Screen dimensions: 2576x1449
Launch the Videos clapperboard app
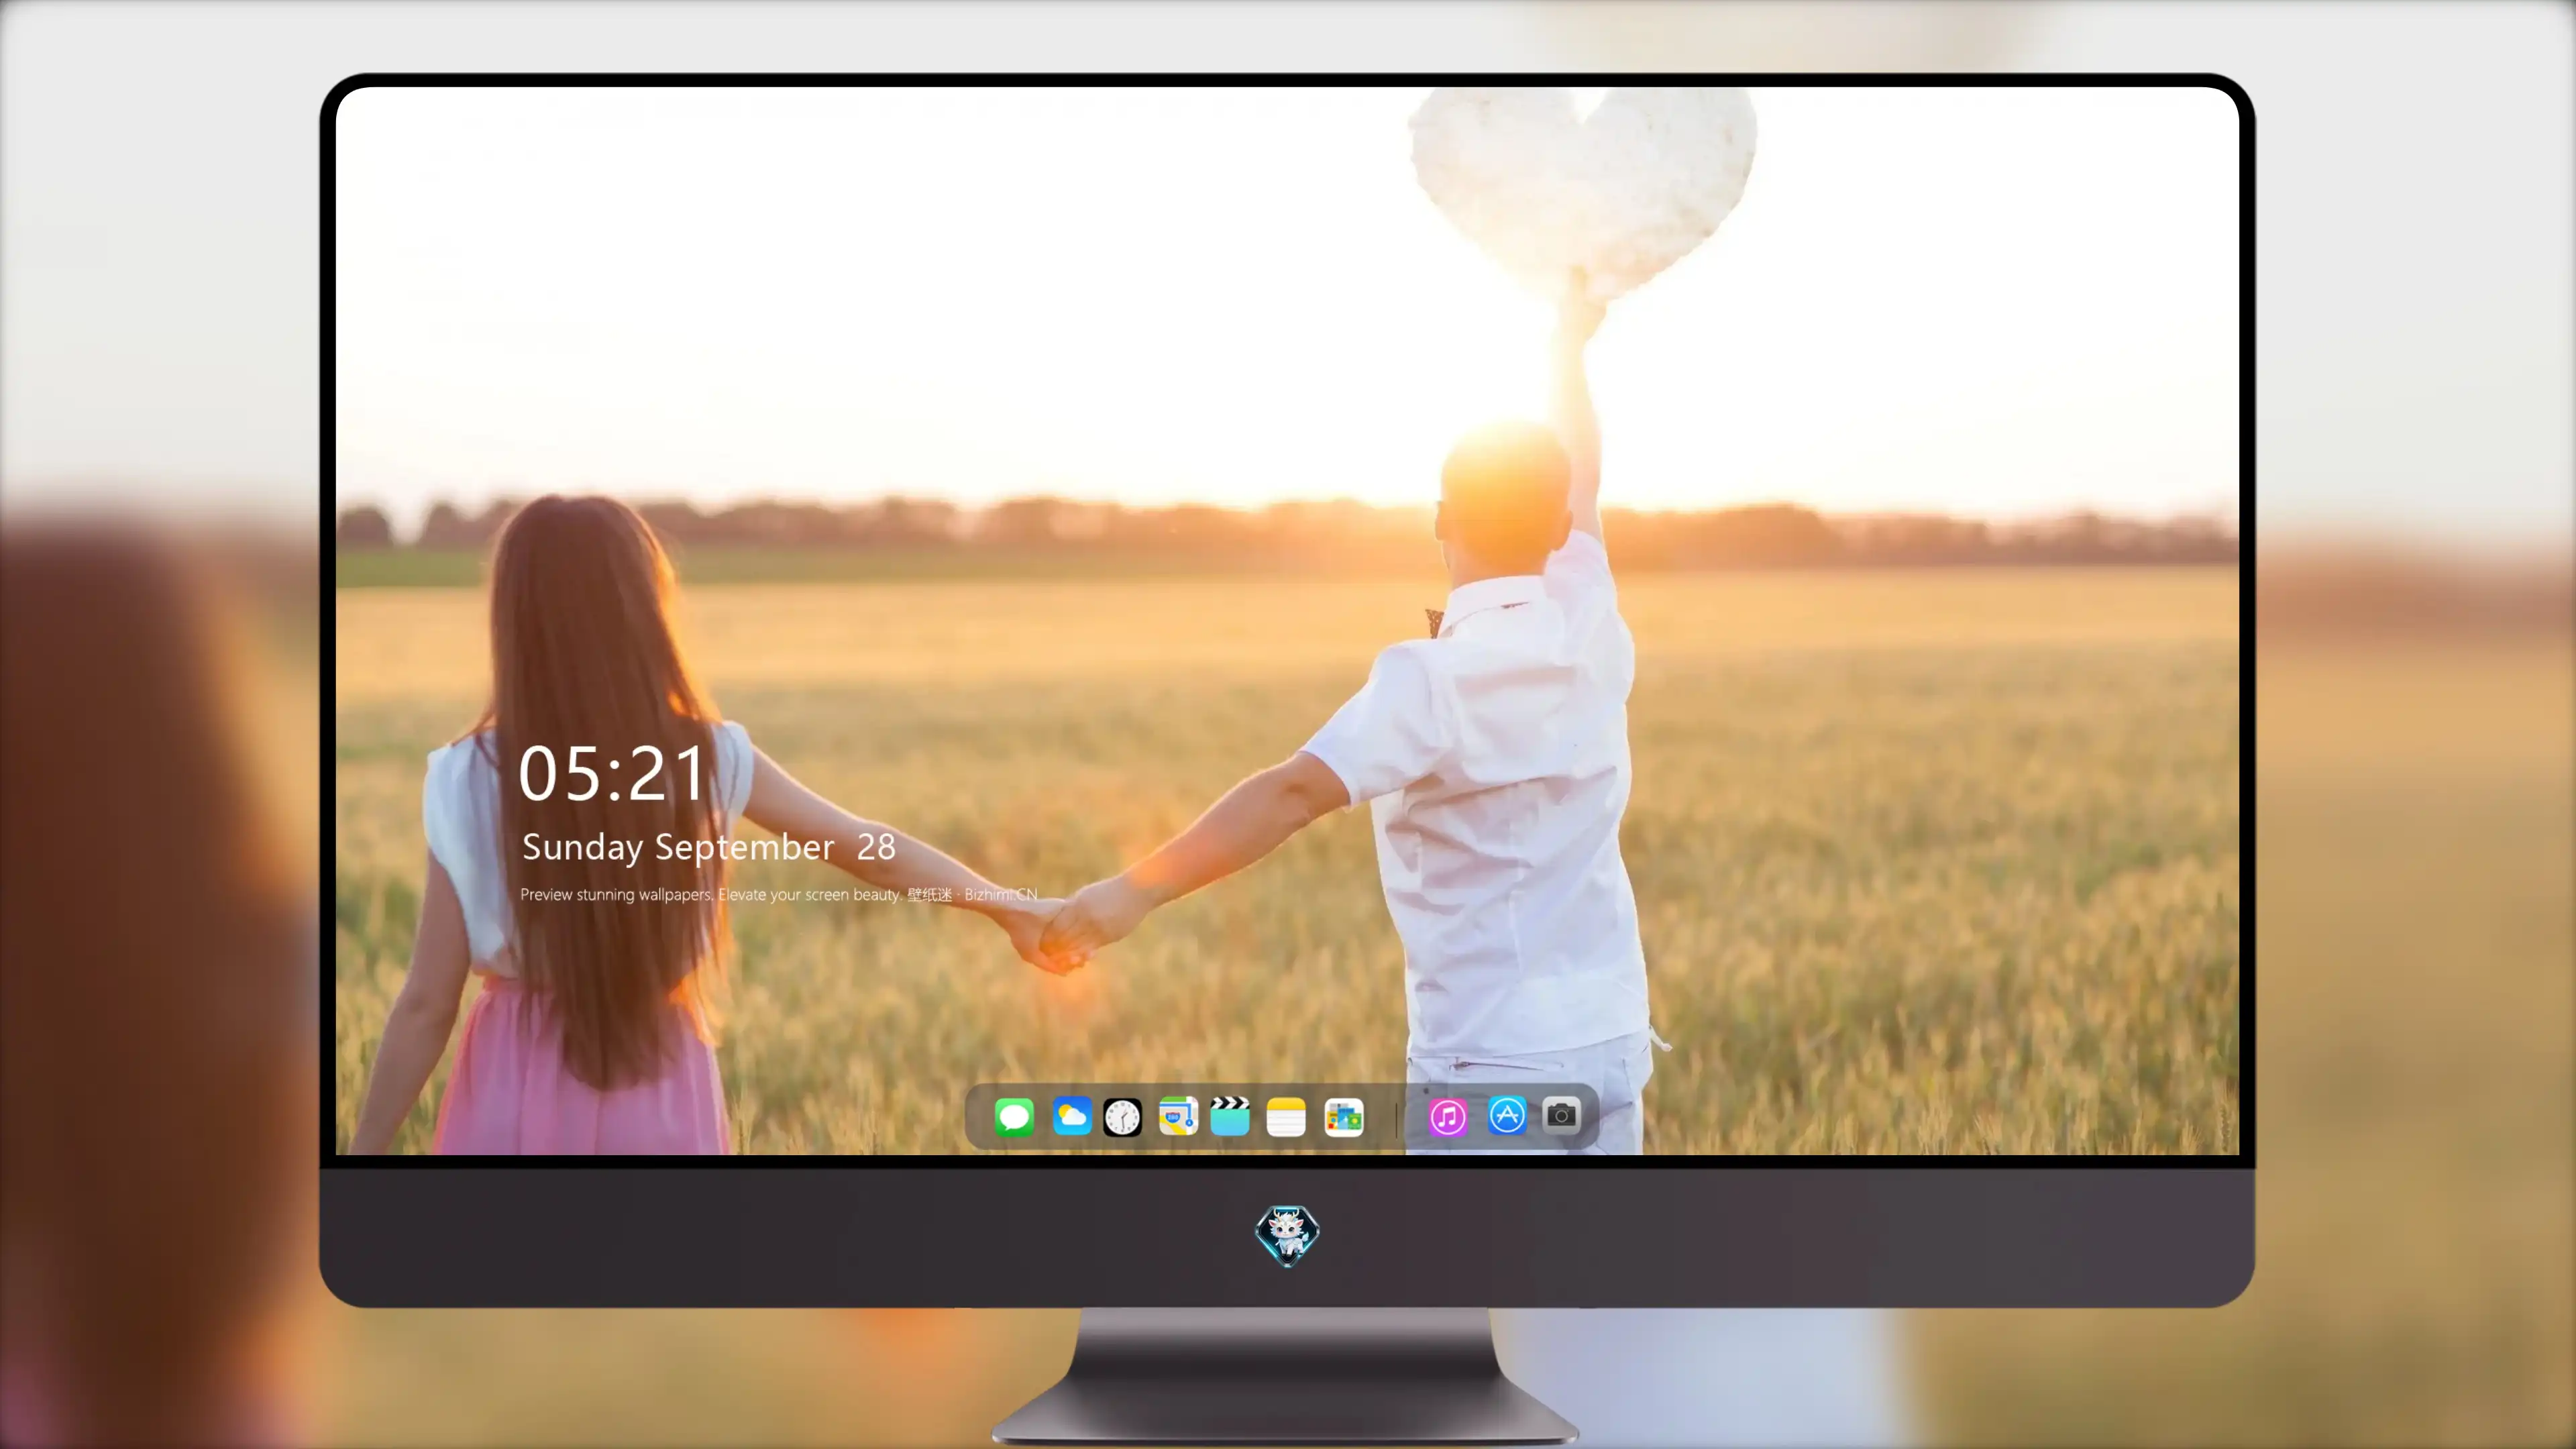pos(1230,1116)
